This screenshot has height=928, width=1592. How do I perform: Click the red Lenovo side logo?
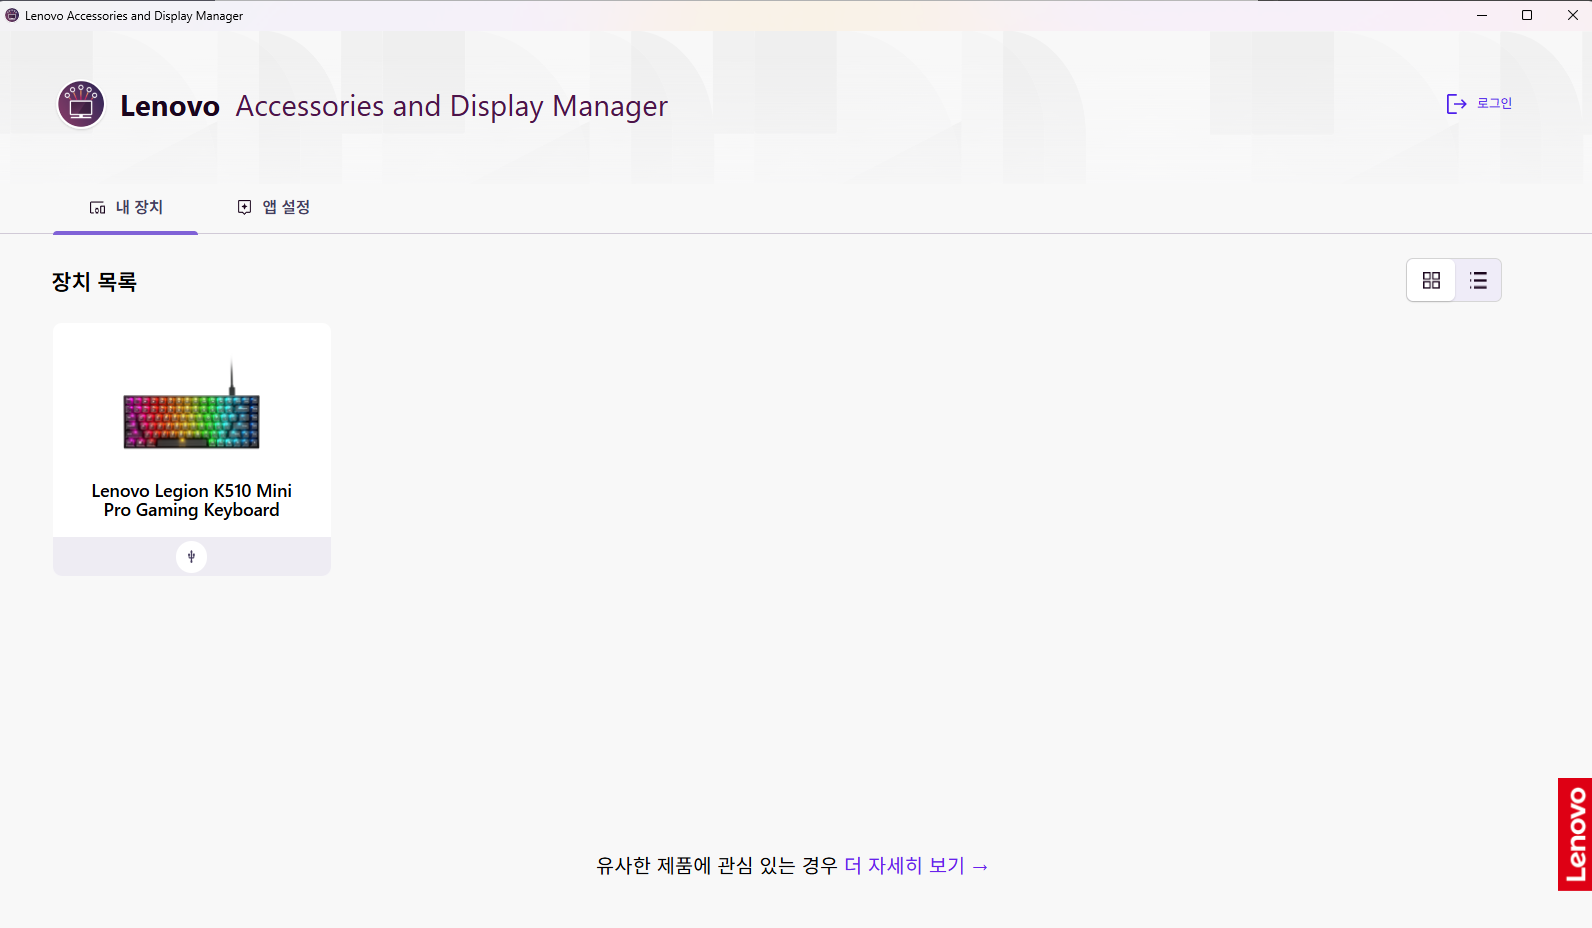pyautogui.click(x=1575, y=834)
